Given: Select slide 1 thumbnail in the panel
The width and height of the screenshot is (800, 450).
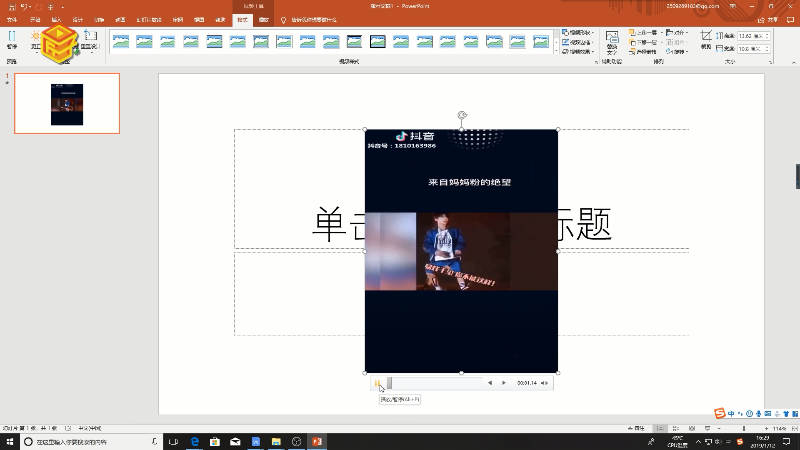Looking at the screenshot, I should tap(66, 103).
